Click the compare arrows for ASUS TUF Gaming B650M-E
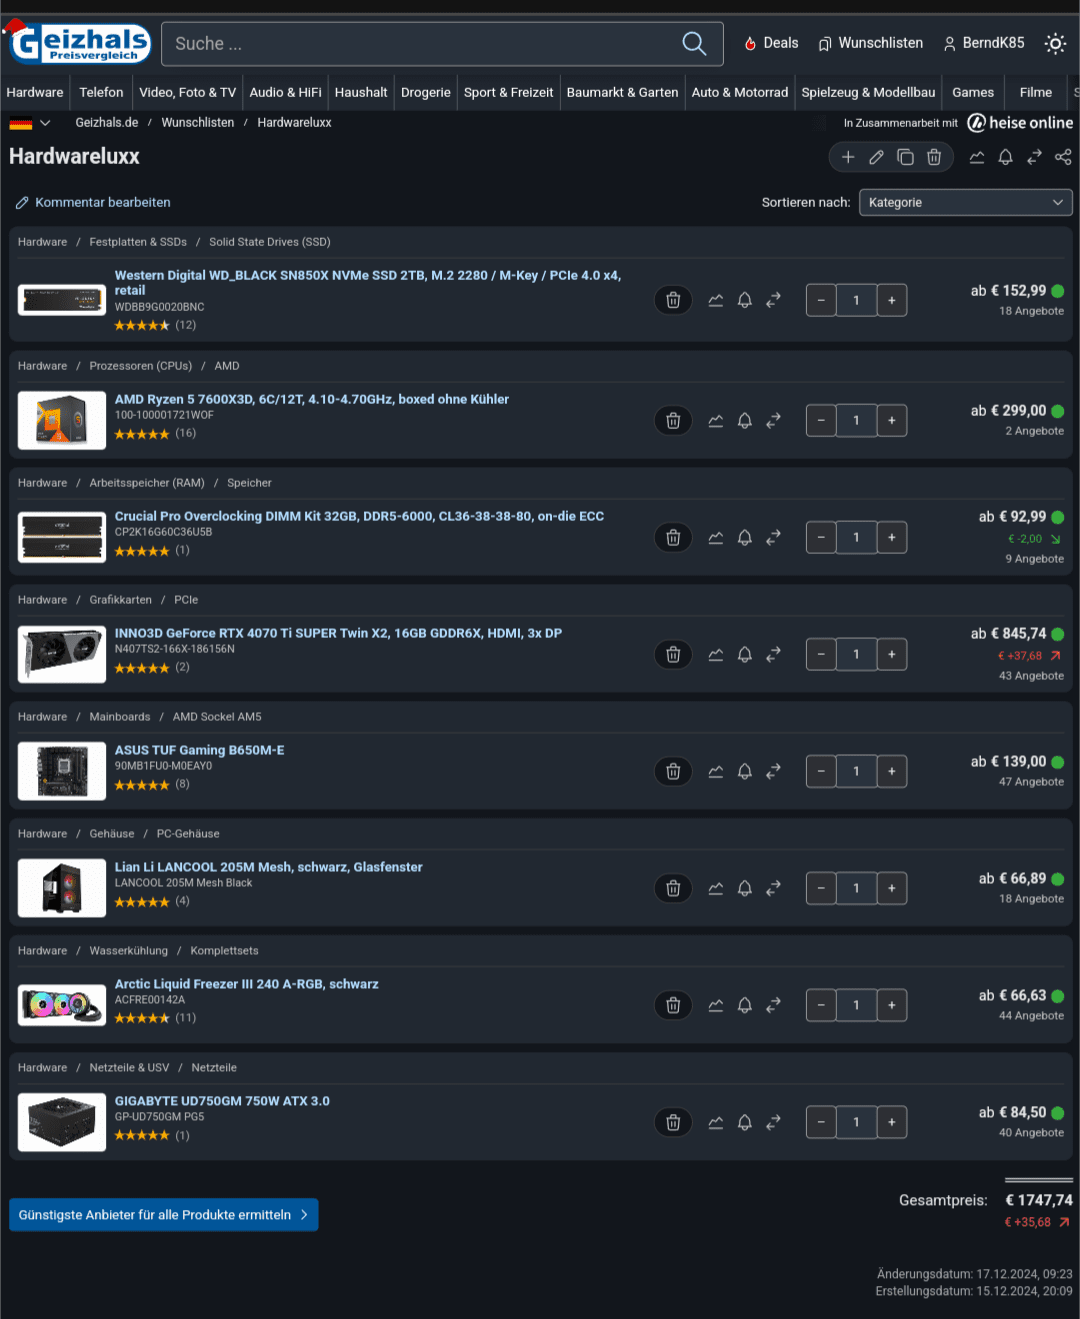Viewport: 1080px width, 1319px height. [774, 771]
